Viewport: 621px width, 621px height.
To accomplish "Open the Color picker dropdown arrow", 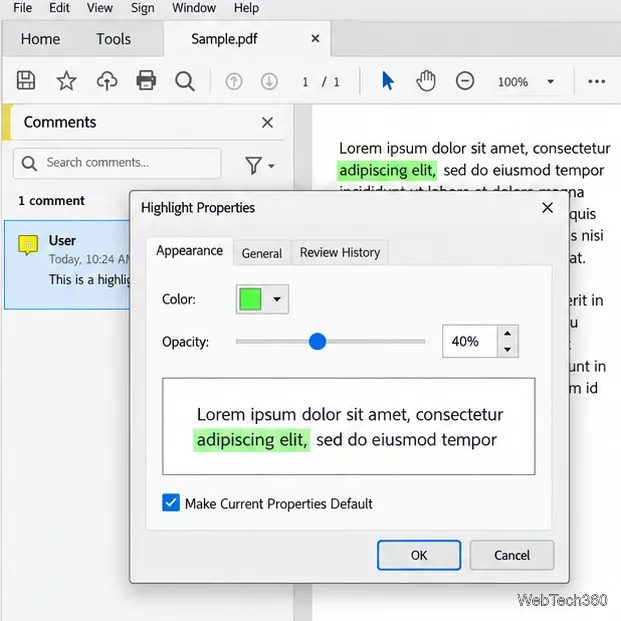I will (x=277, y=299).
